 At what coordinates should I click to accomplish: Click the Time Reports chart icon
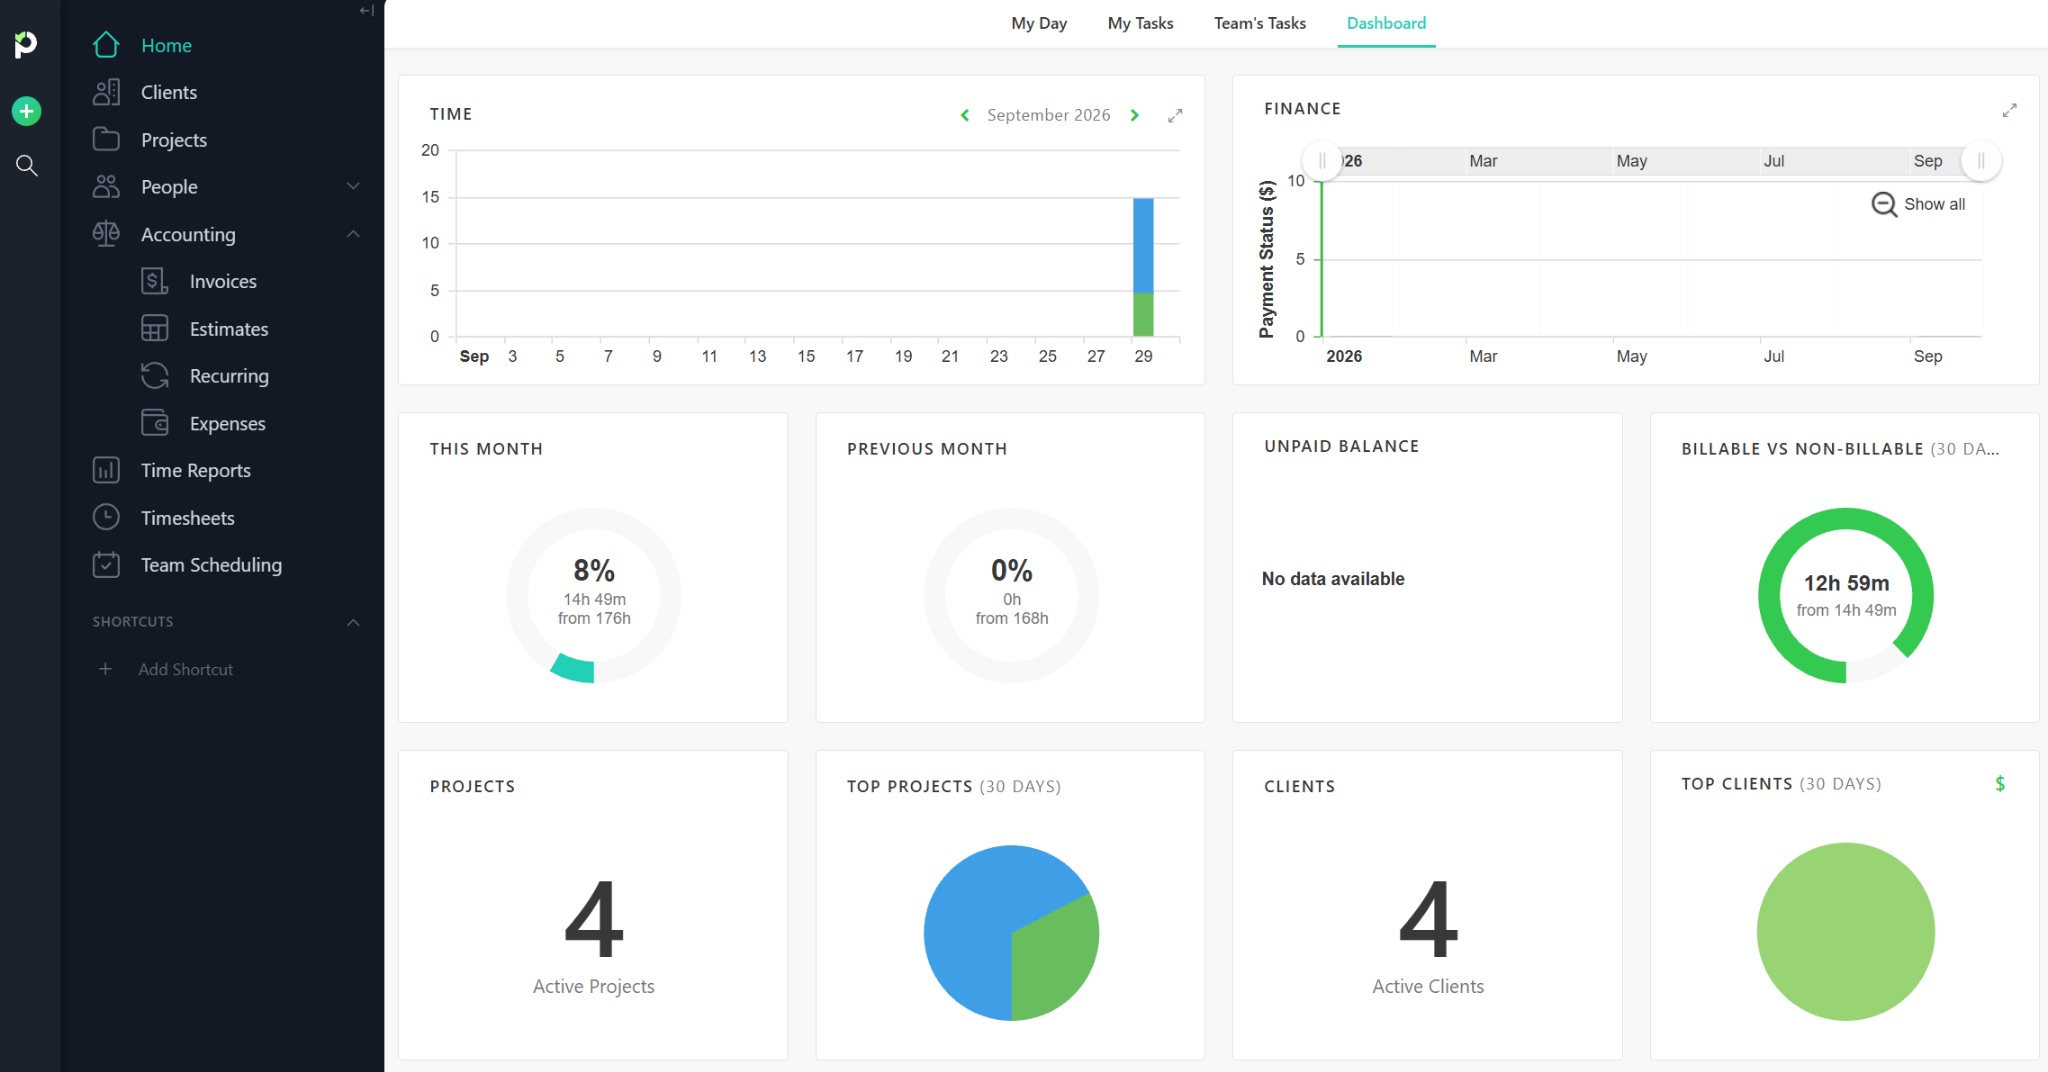pyautogui.click(x=106, y=470)
